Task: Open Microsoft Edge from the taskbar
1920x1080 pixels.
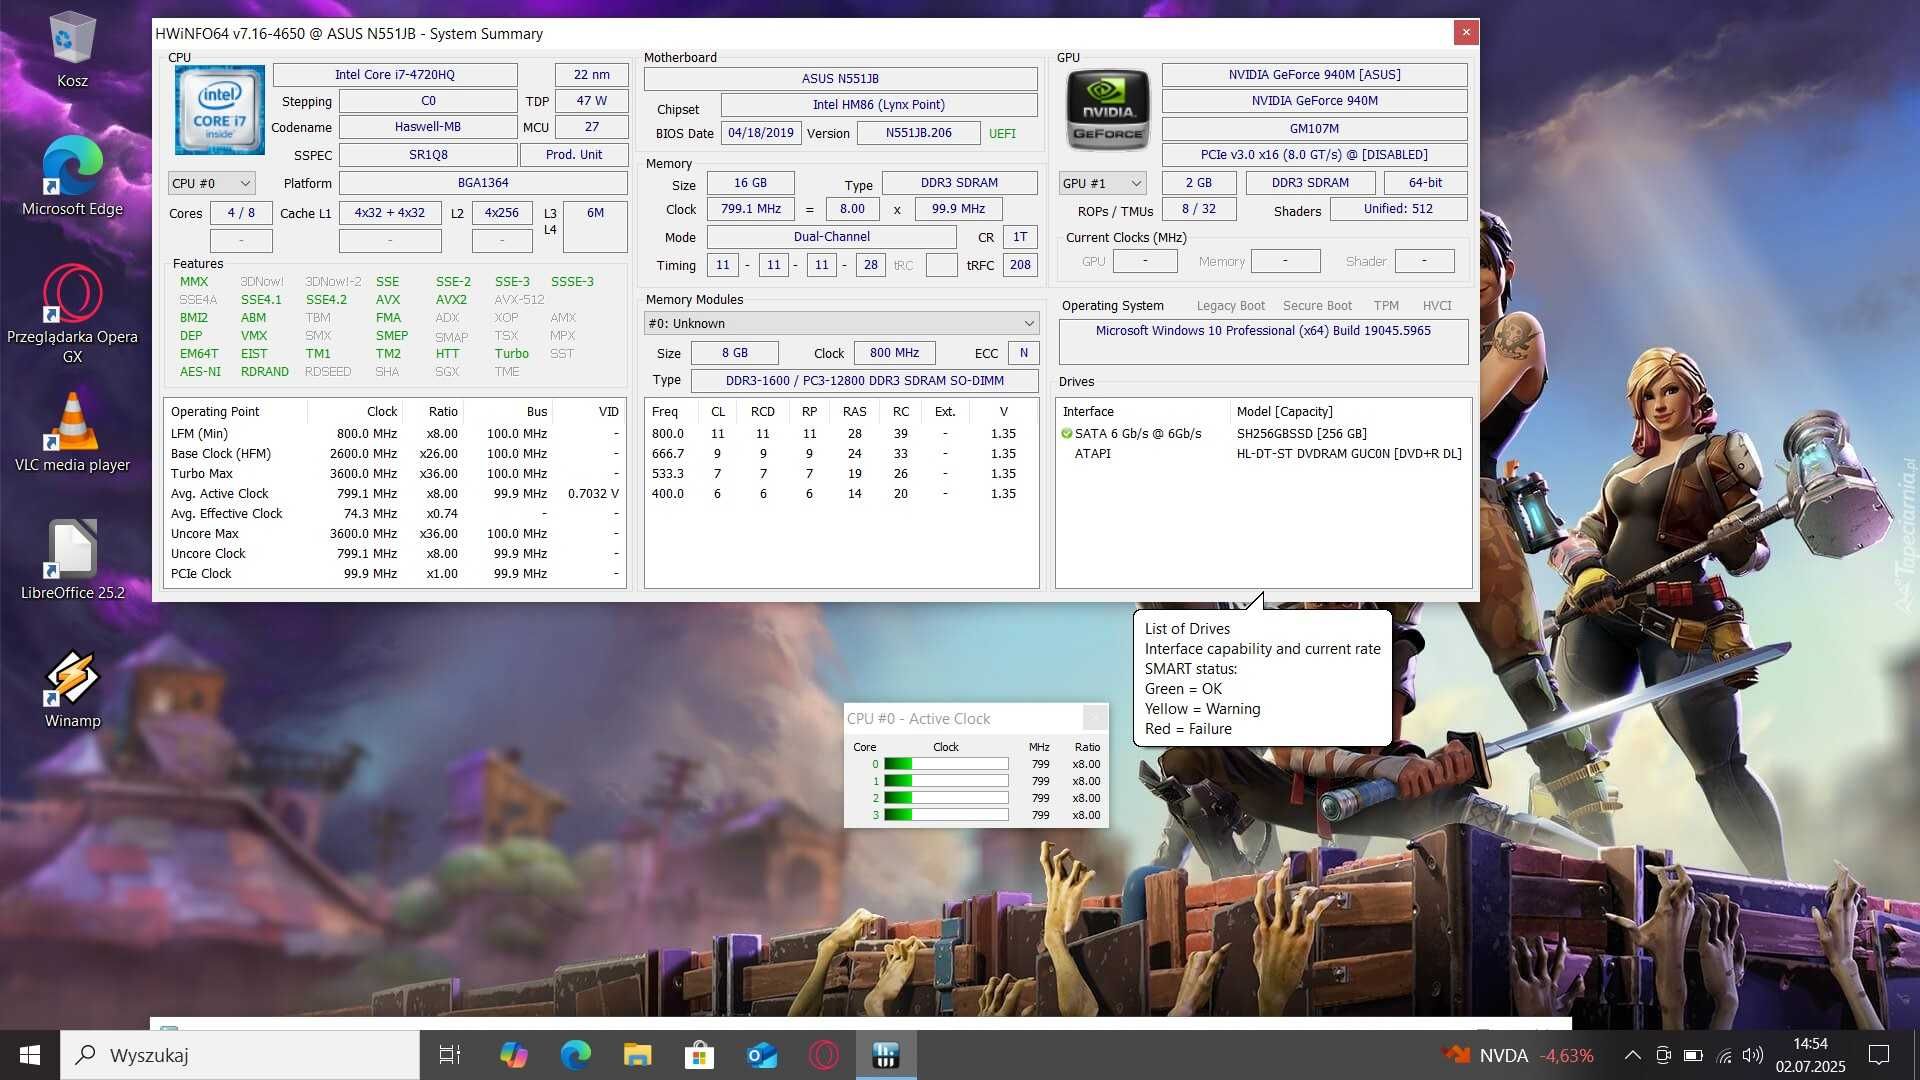Action: coord(575,1055)
